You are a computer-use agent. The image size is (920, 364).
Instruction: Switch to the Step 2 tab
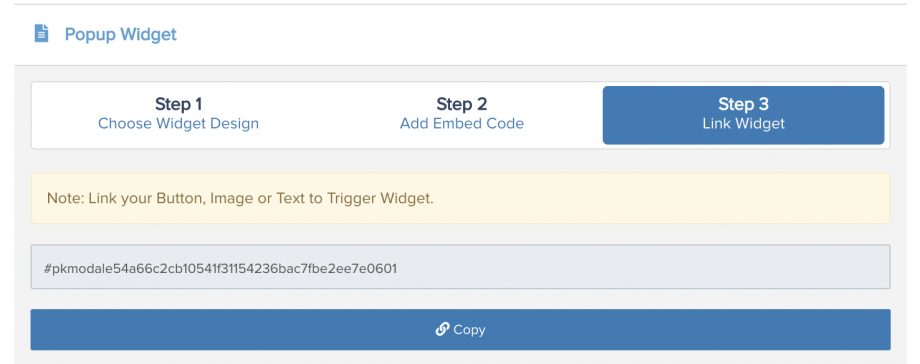(462, 114)
